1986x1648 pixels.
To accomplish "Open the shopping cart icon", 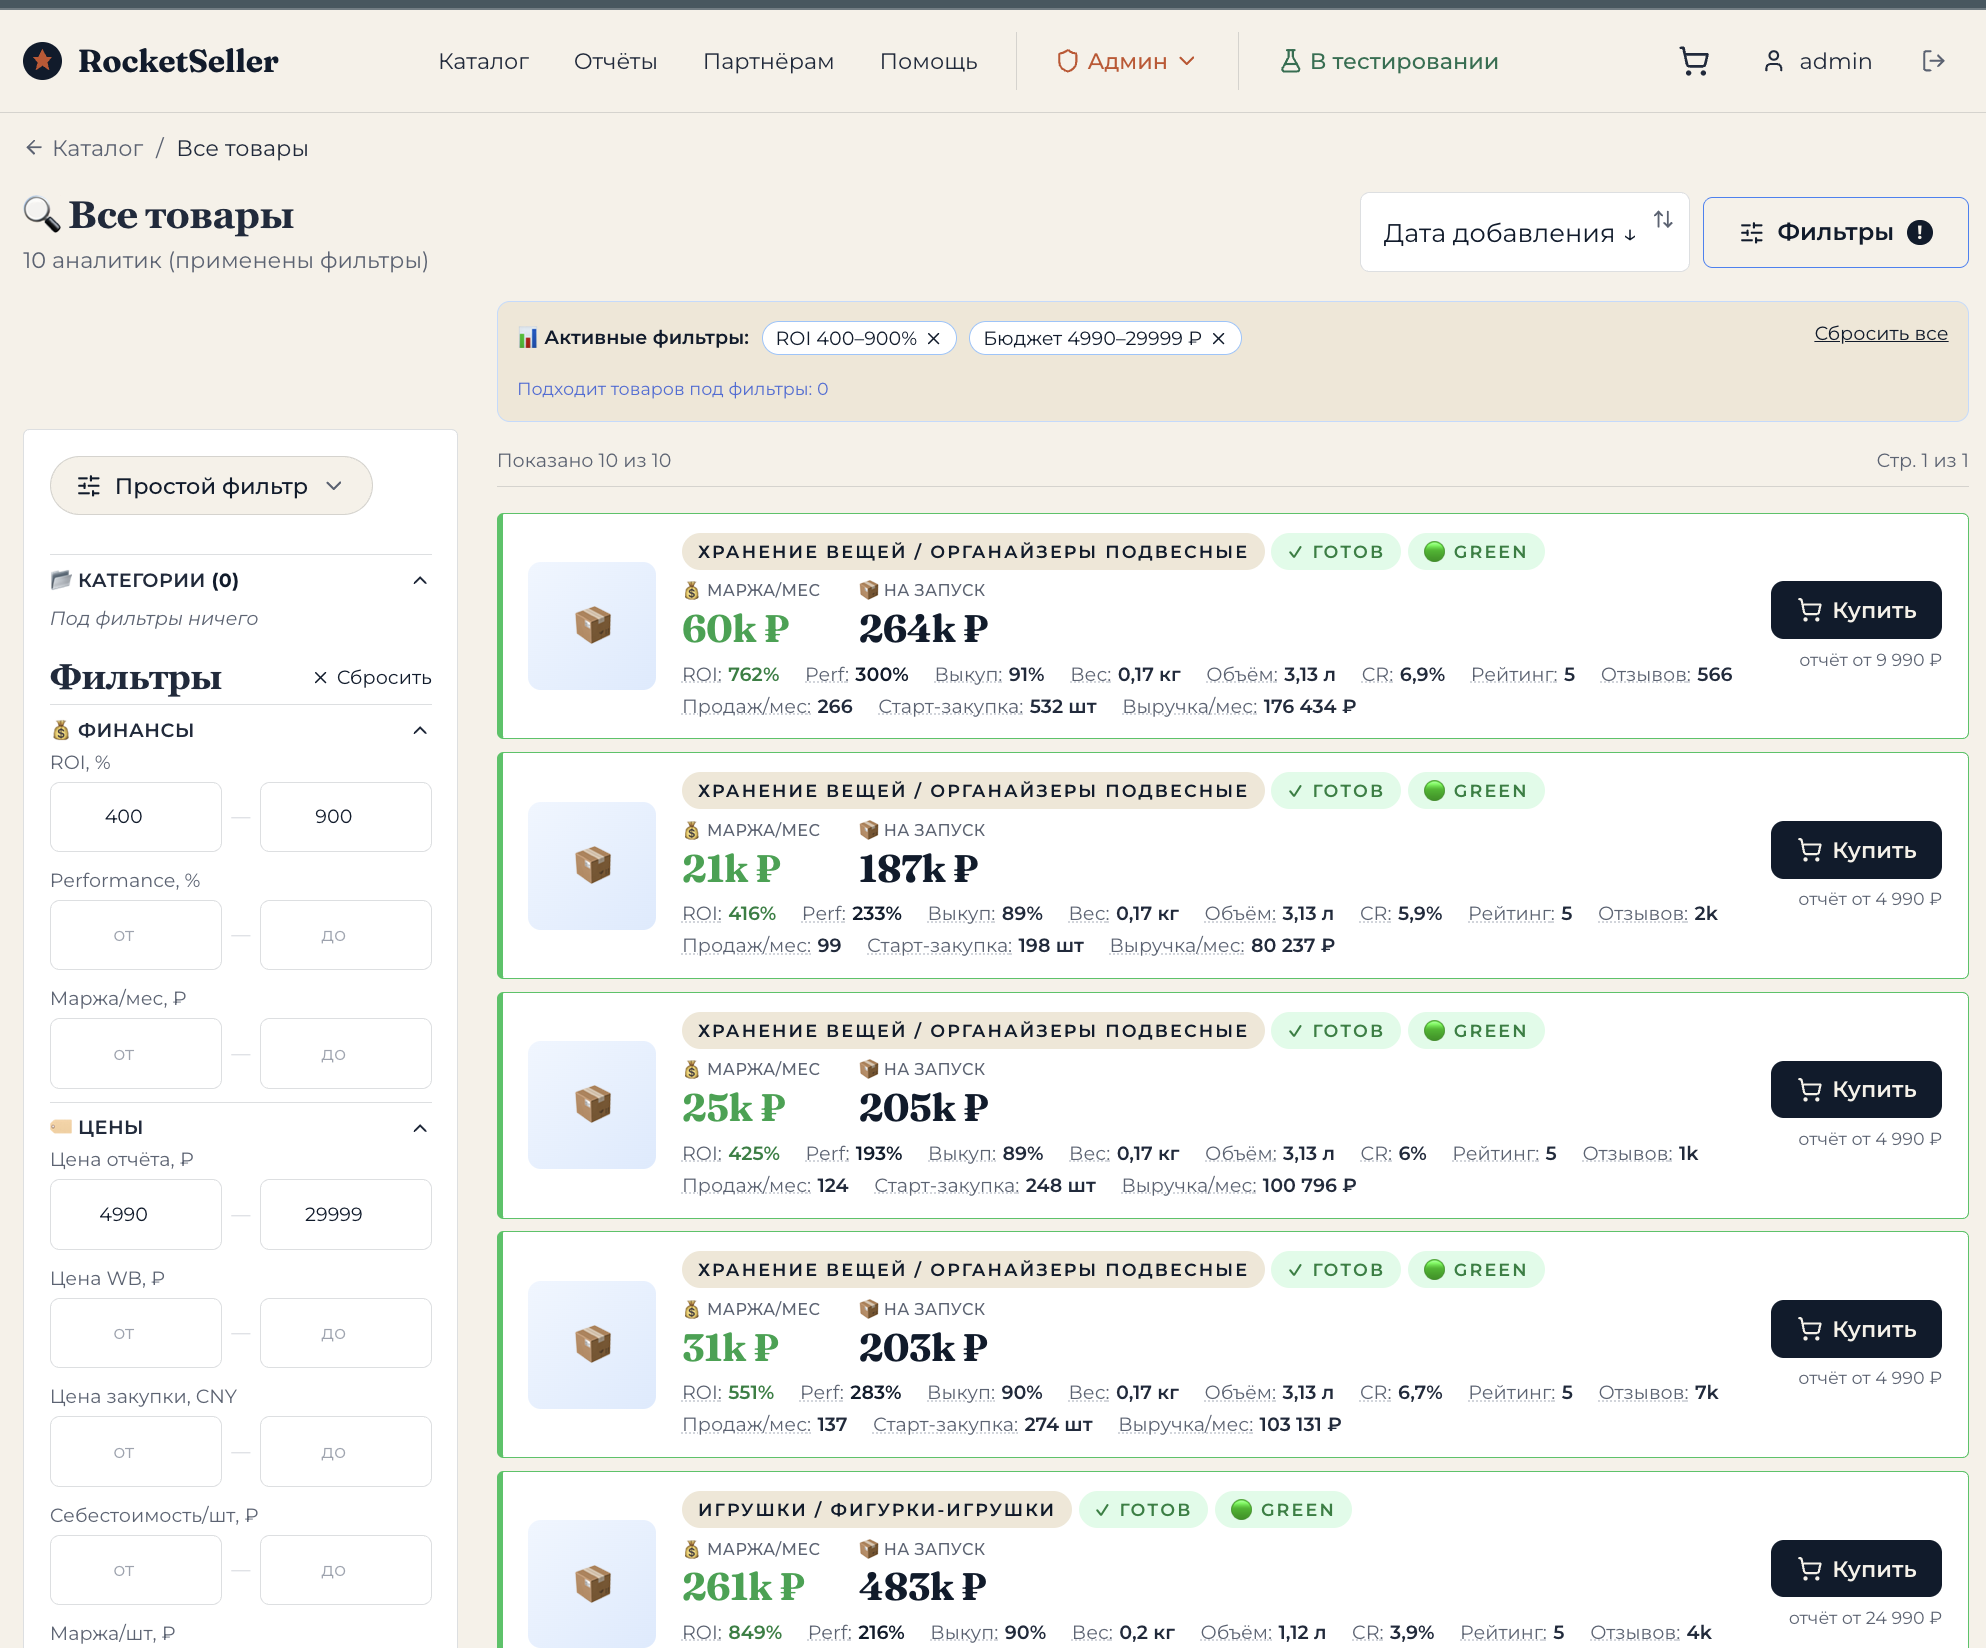I will pyautogui.click(x=1694, y=61).
